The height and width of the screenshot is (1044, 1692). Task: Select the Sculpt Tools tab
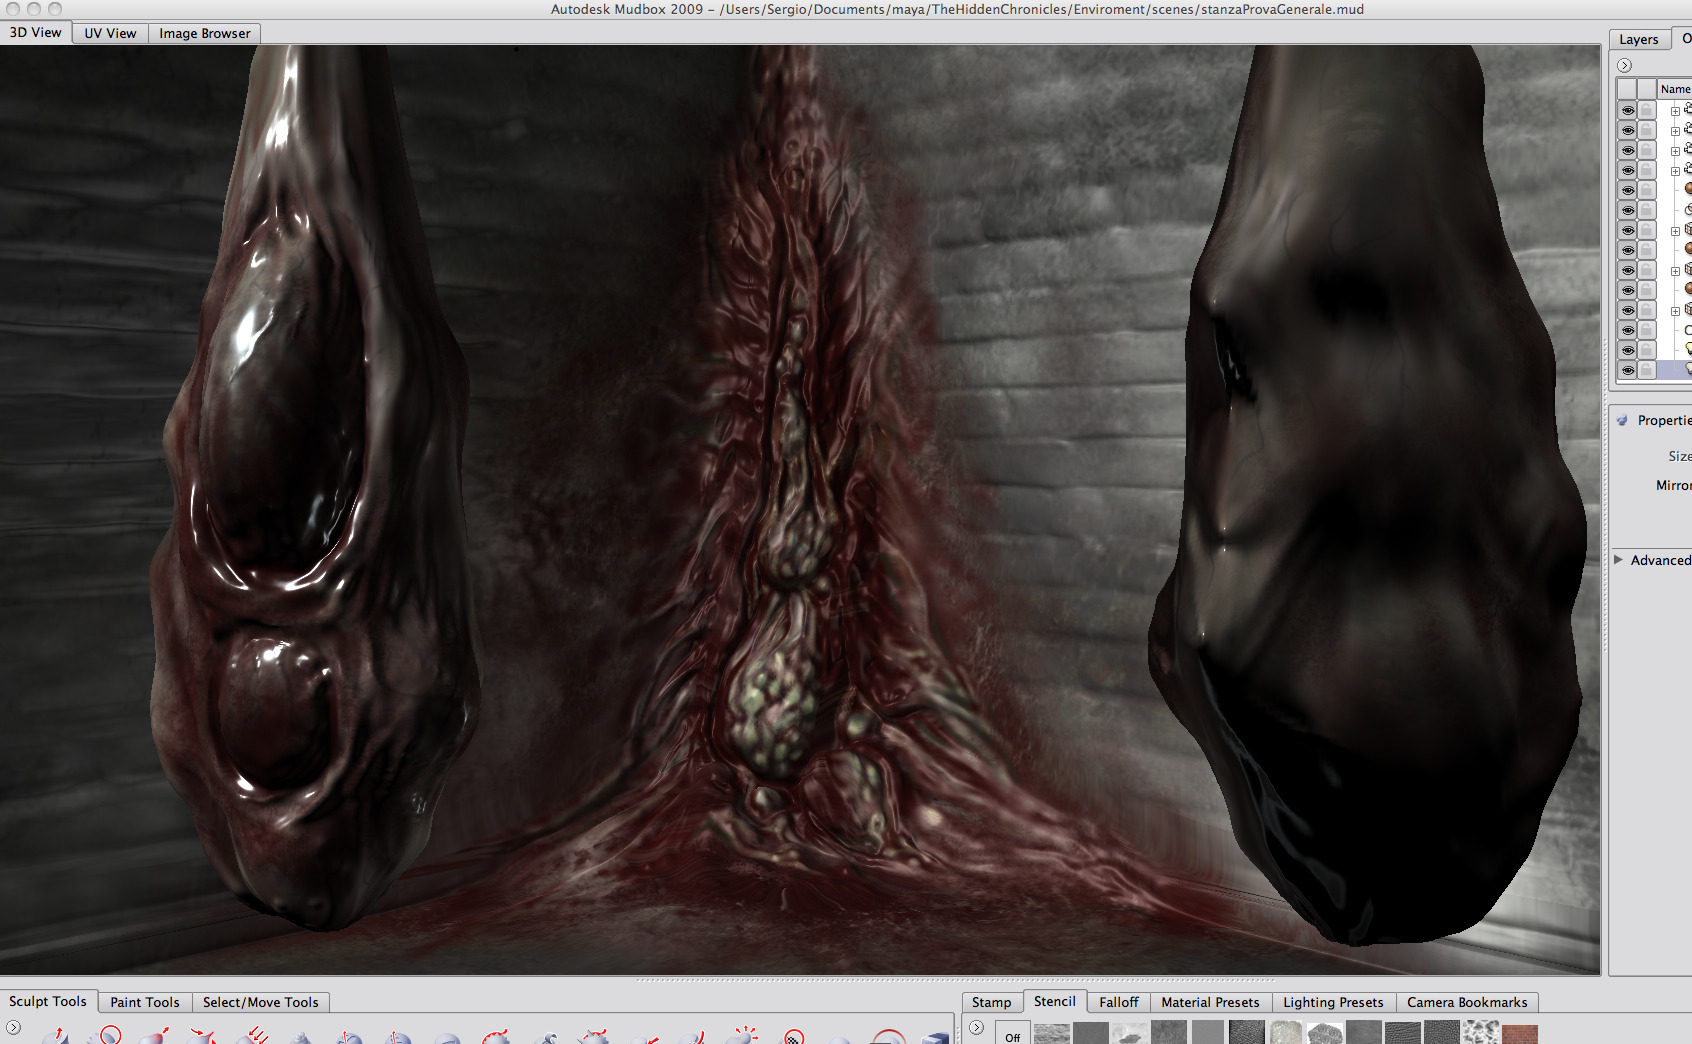(48, 1001)
